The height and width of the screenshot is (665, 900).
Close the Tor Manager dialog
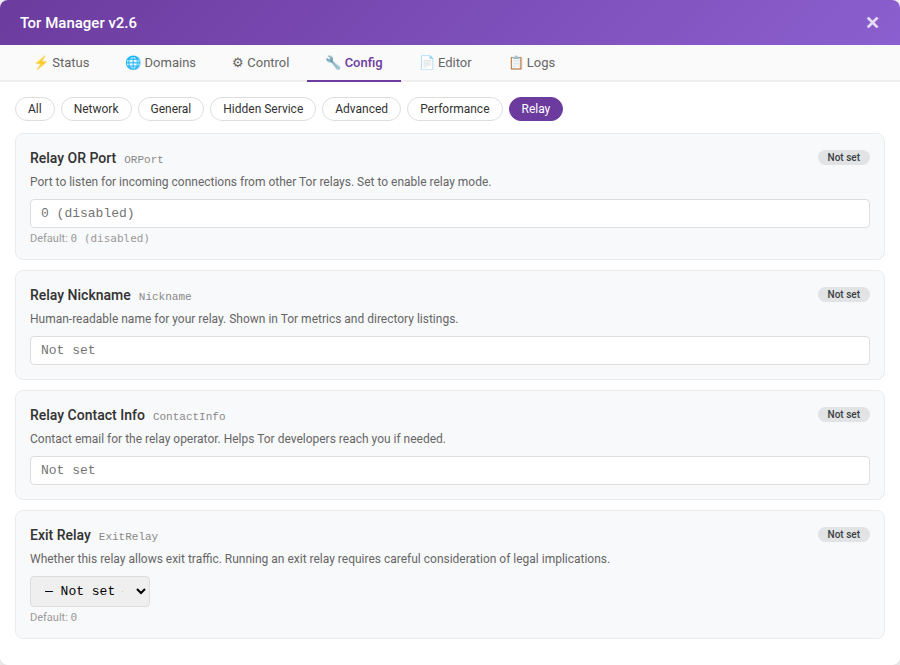click(x=872, y=22)
